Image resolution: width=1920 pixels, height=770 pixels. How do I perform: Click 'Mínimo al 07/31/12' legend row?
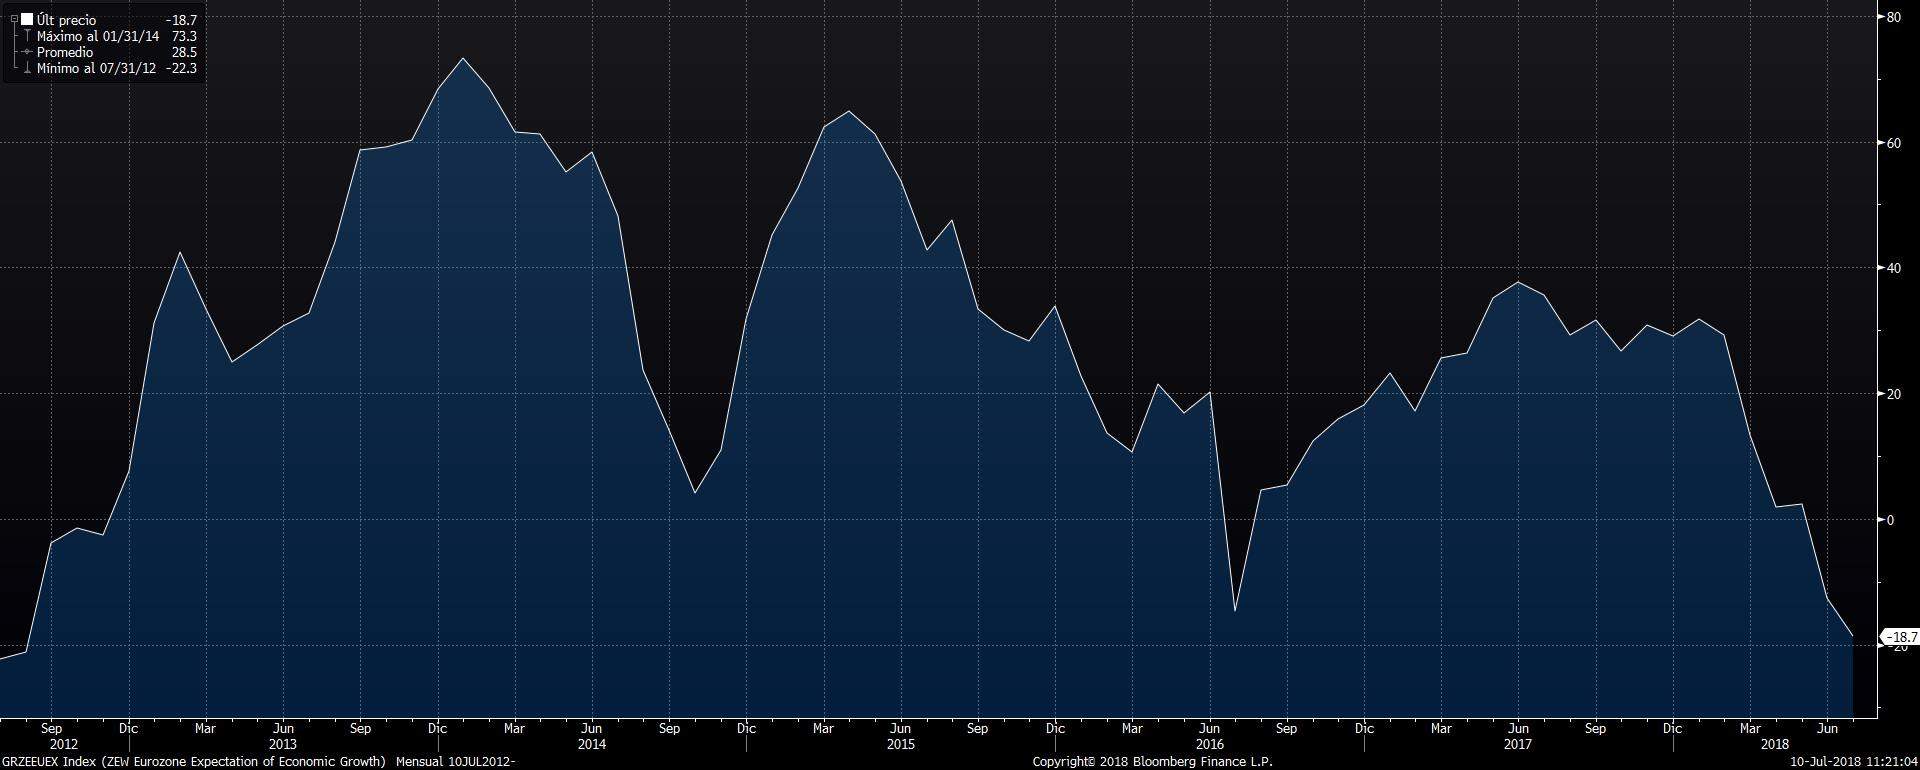pos(96,68)
